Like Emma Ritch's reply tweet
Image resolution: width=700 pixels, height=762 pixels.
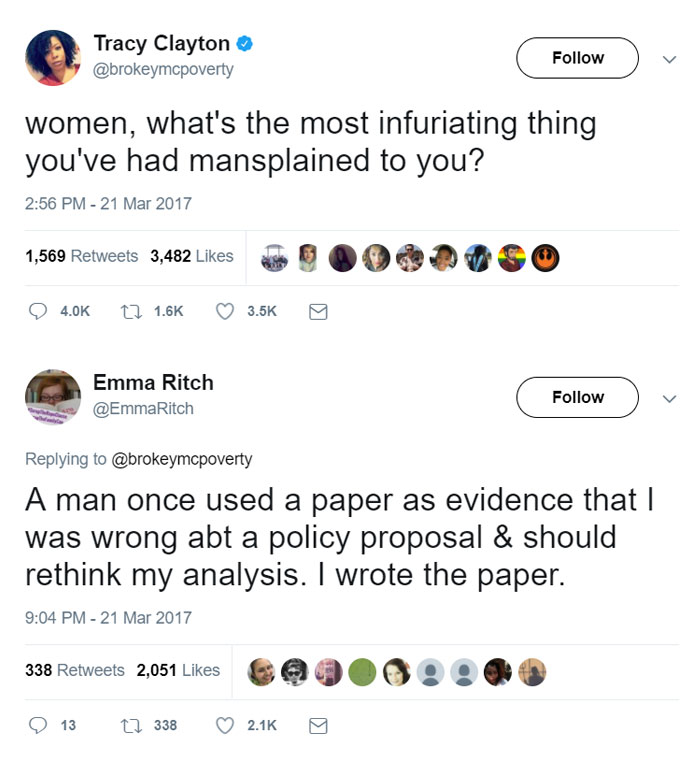coord(226,725)
